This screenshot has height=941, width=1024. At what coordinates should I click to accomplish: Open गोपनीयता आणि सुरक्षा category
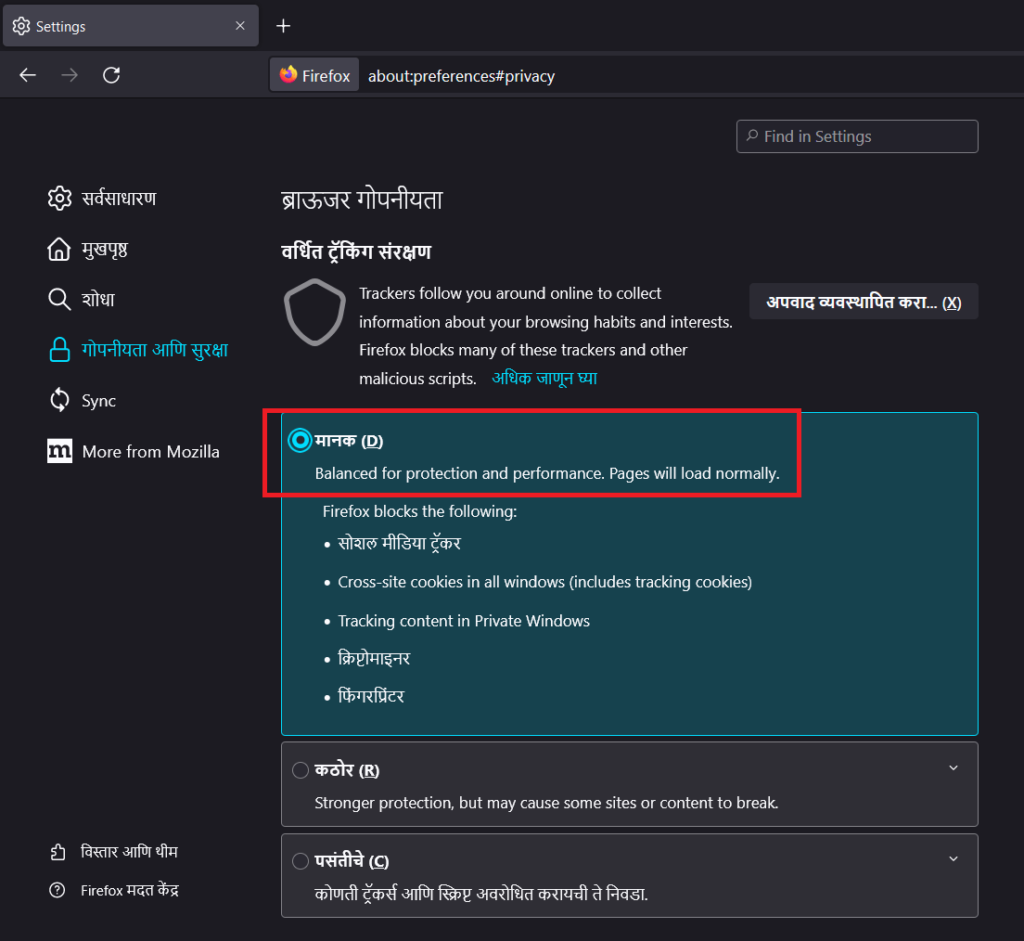(x=155, y=350)
